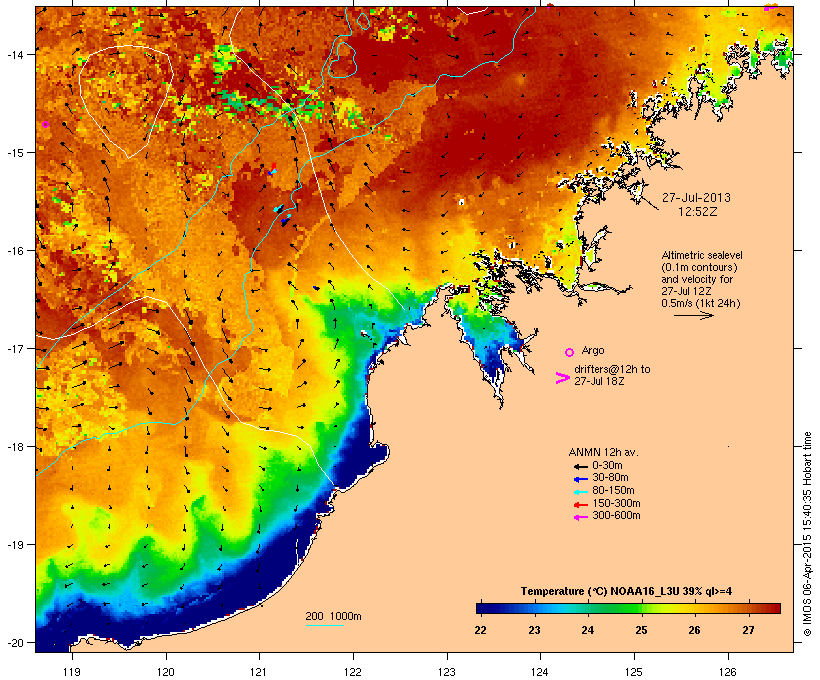This screenshot has height=680, width=820.
Task: Click the '(0.1m contours)' text
Action: click(x=699, y=267)
